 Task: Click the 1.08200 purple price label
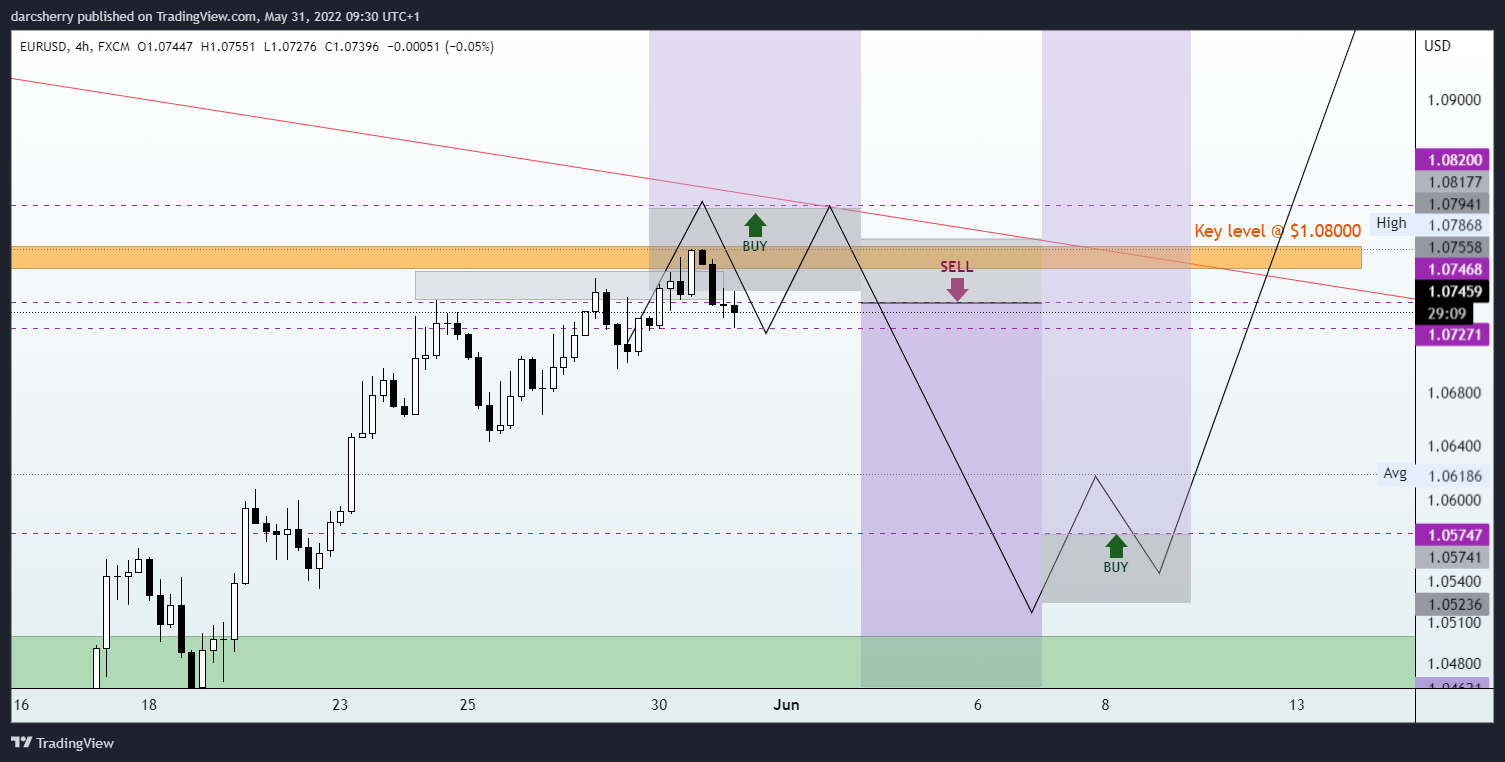click(1453, 160)
